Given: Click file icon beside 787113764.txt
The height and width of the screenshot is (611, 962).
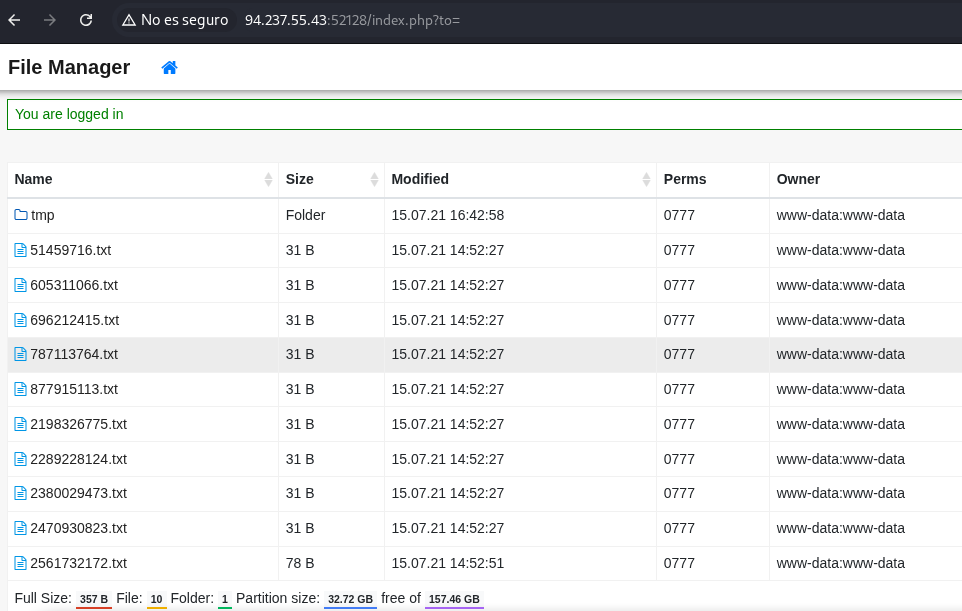Looking at the screenshot, I should click(20, 354).
